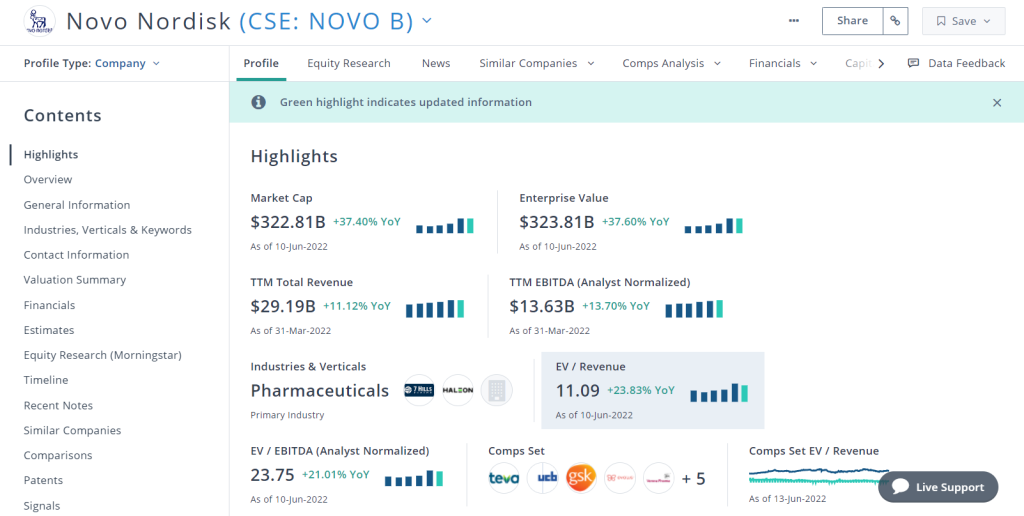Click the info icon in green banner
Image resolution: width=1024 pixels, height=516 pixels.
[x=259, y=102]
